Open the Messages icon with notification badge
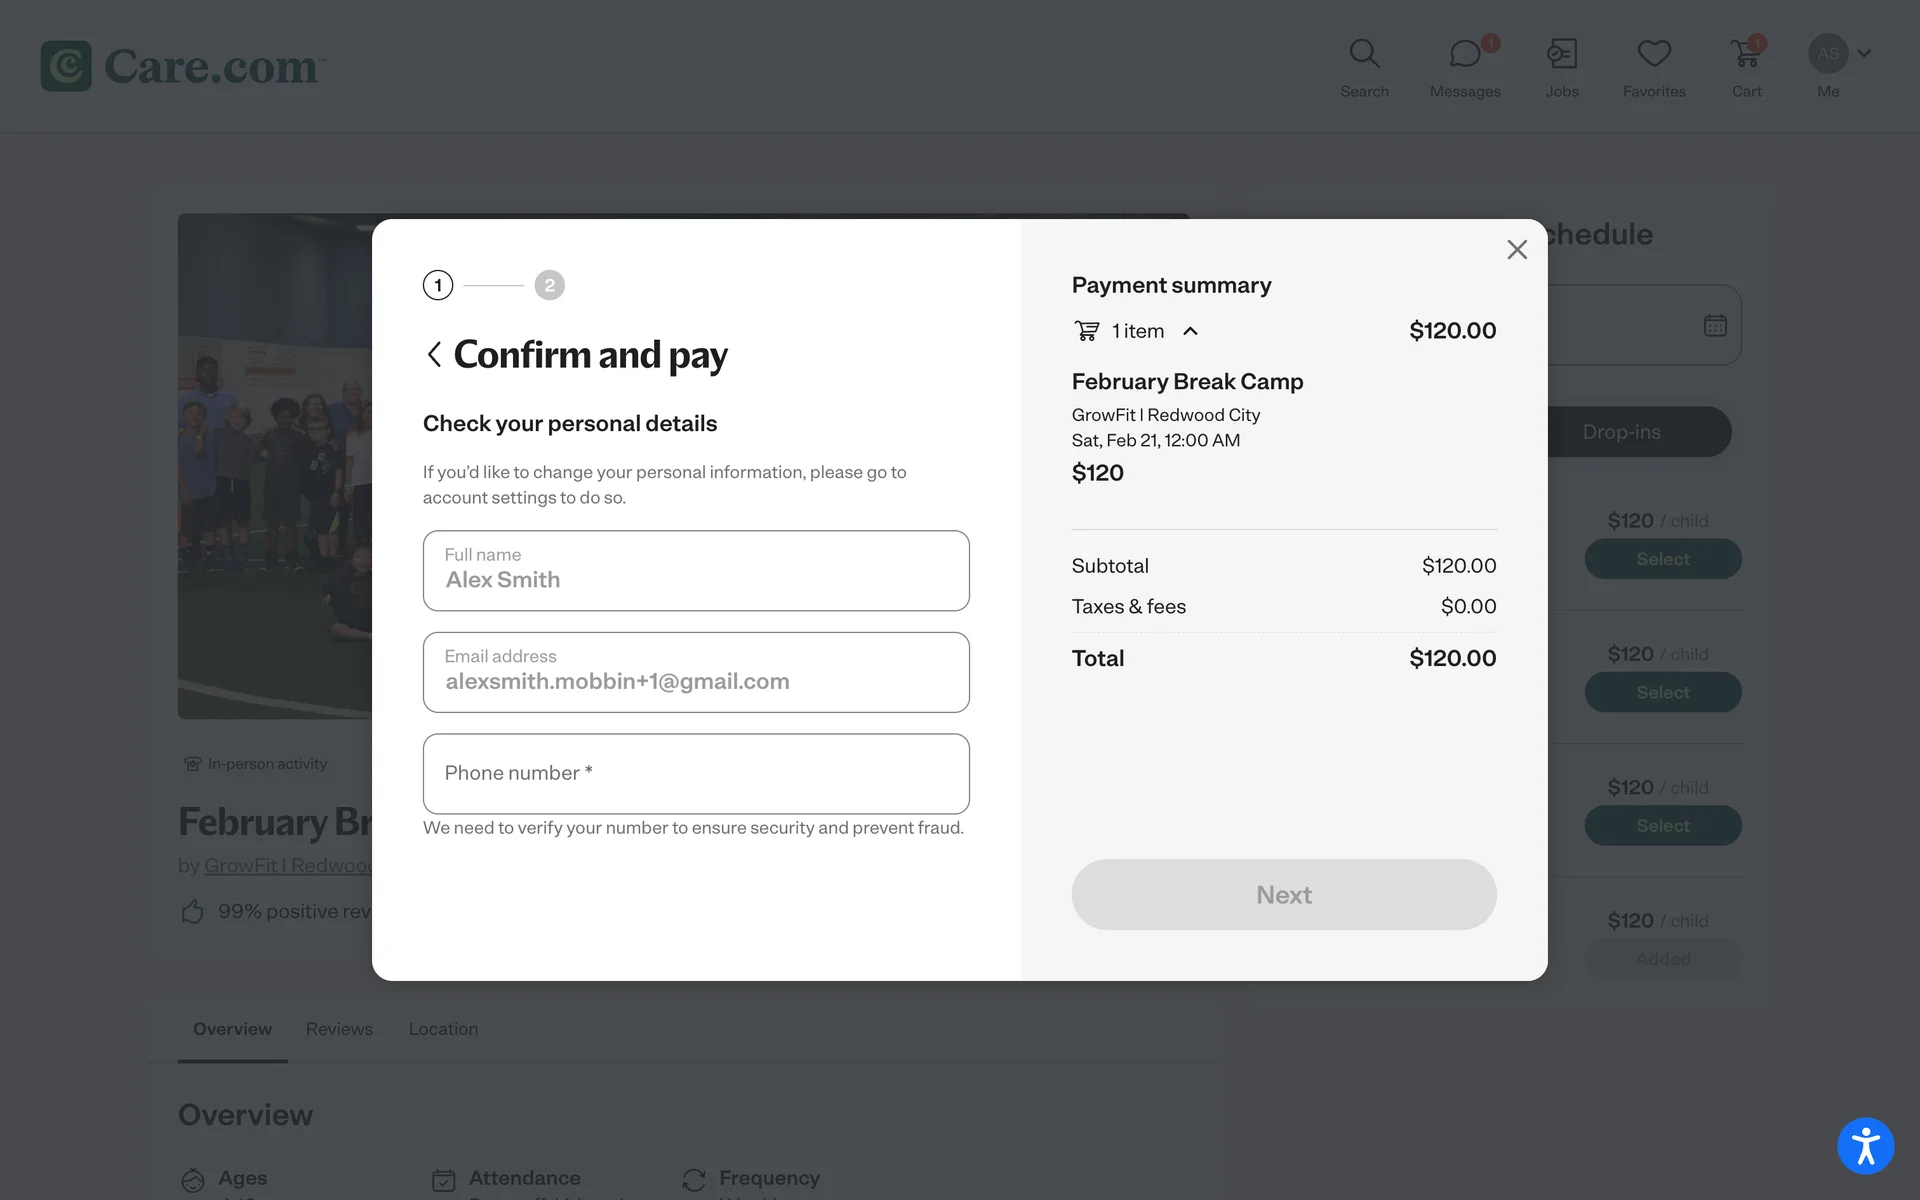 coord(1464,67)
